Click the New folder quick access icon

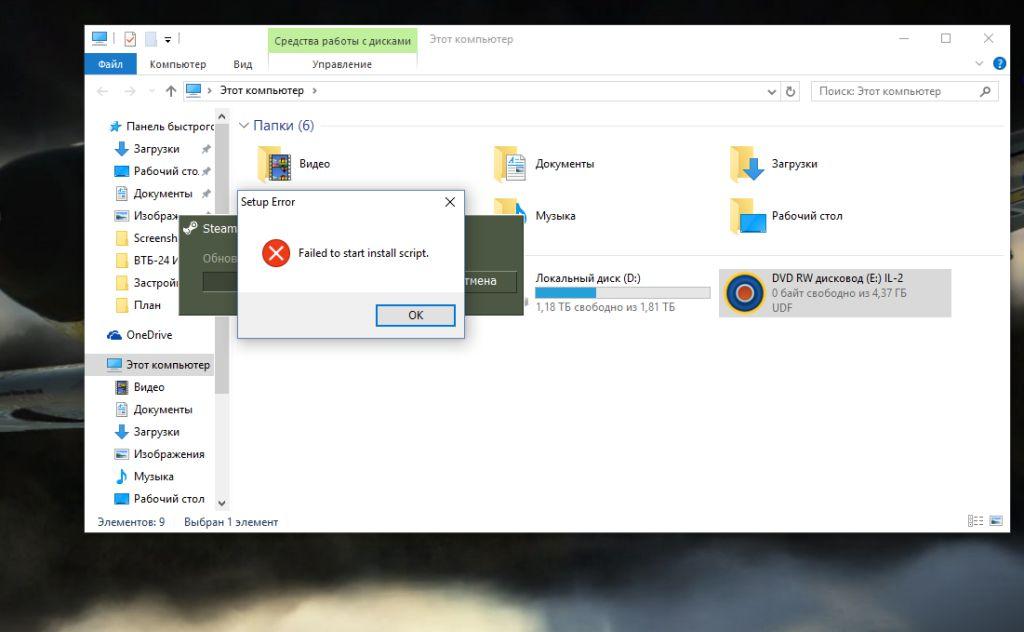click(151, 39)
